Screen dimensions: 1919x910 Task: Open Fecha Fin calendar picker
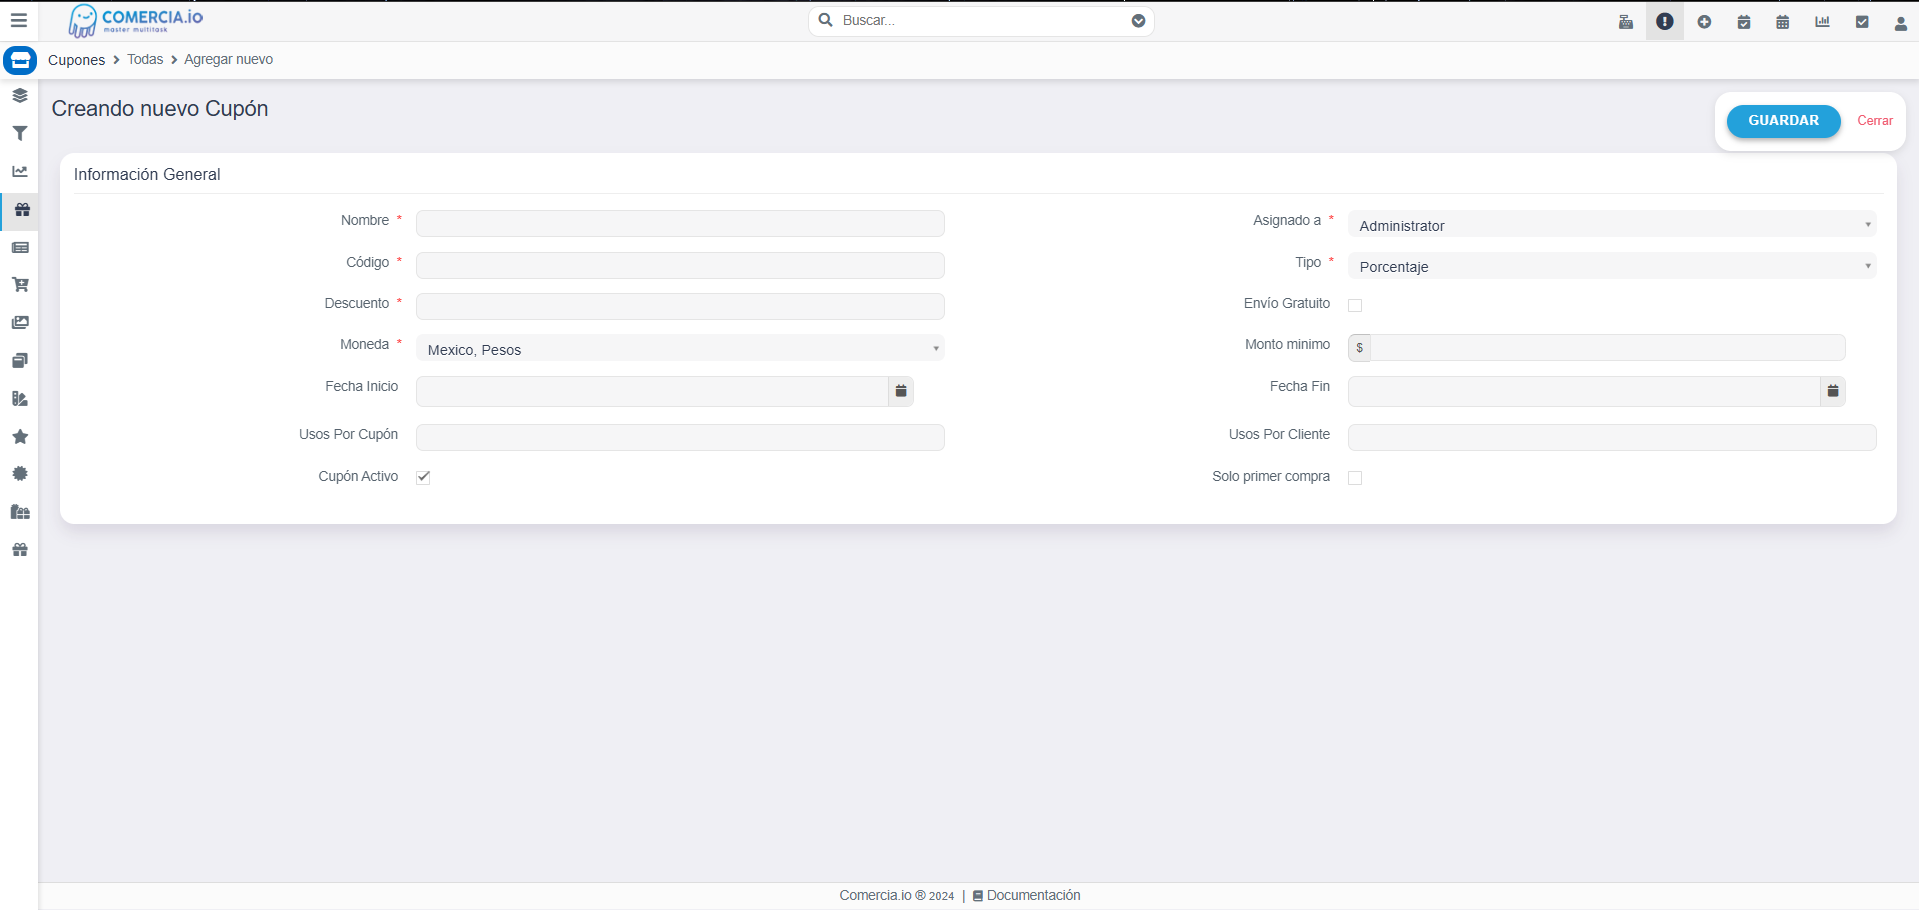1833,391
